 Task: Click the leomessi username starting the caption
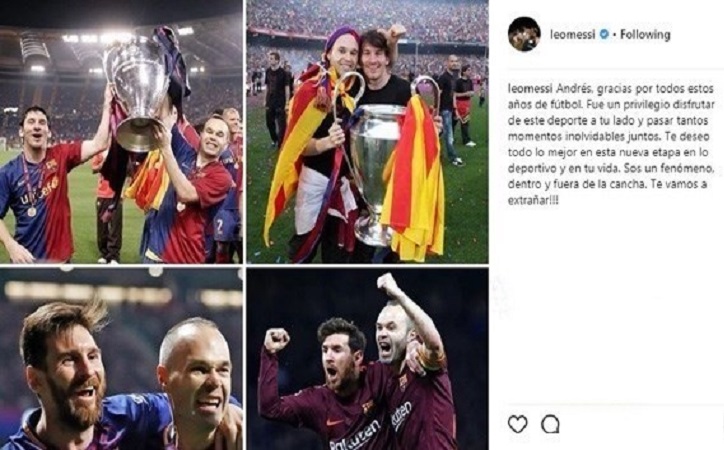click(x=529, y=88)
